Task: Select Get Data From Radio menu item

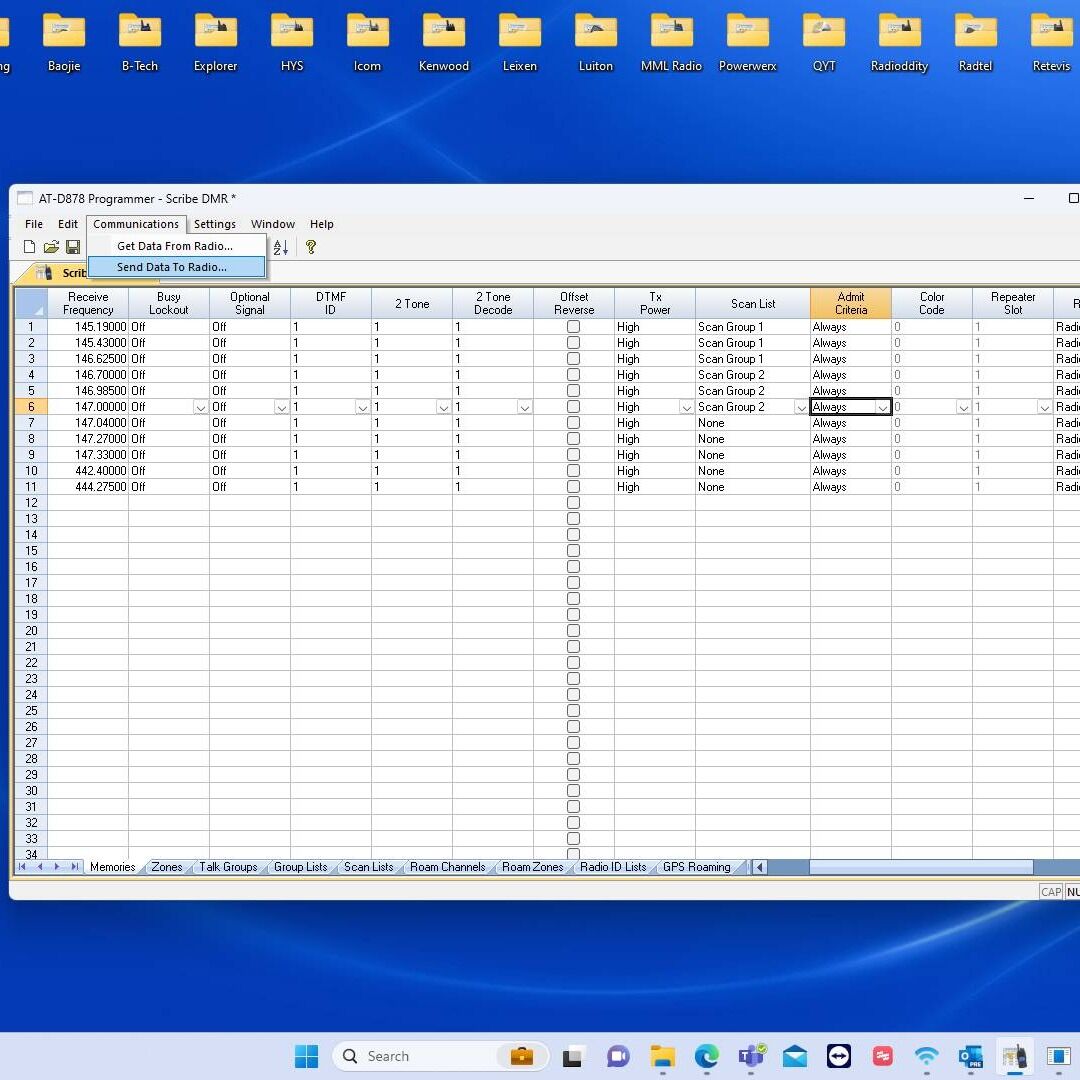Action: pyautogui.click(x=176, y=246)
